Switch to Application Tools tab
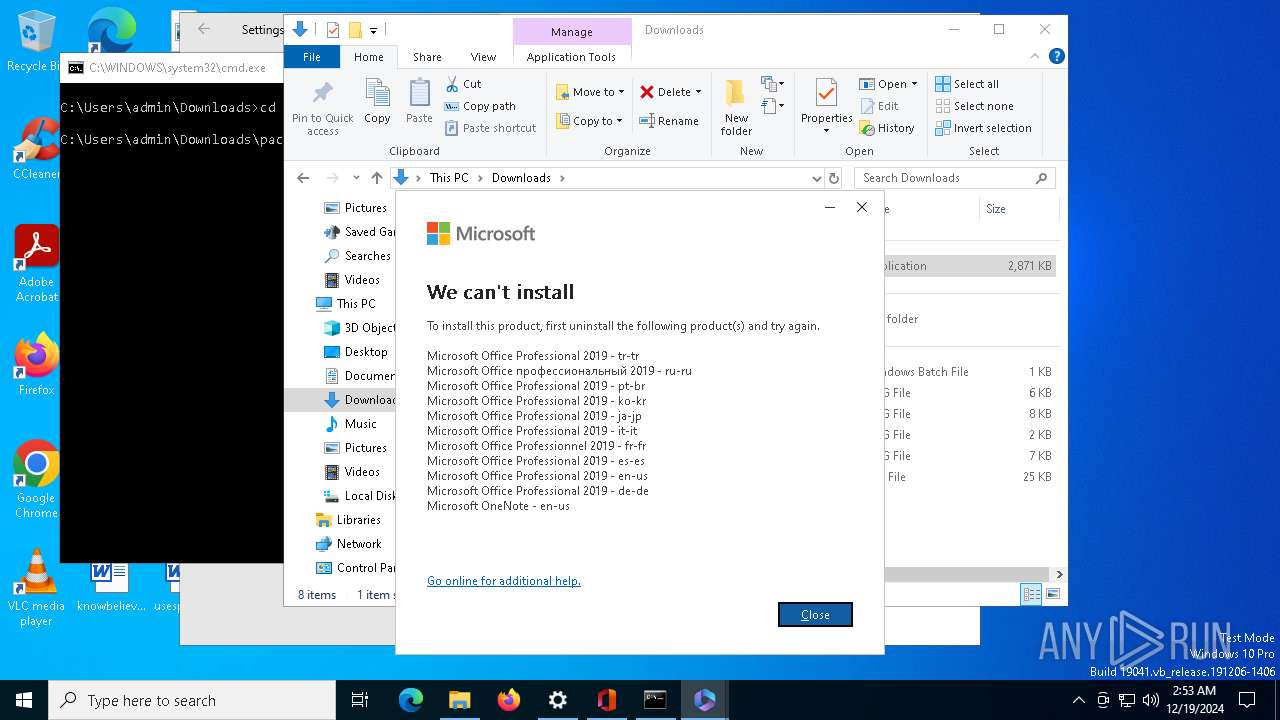 (571, 57)
